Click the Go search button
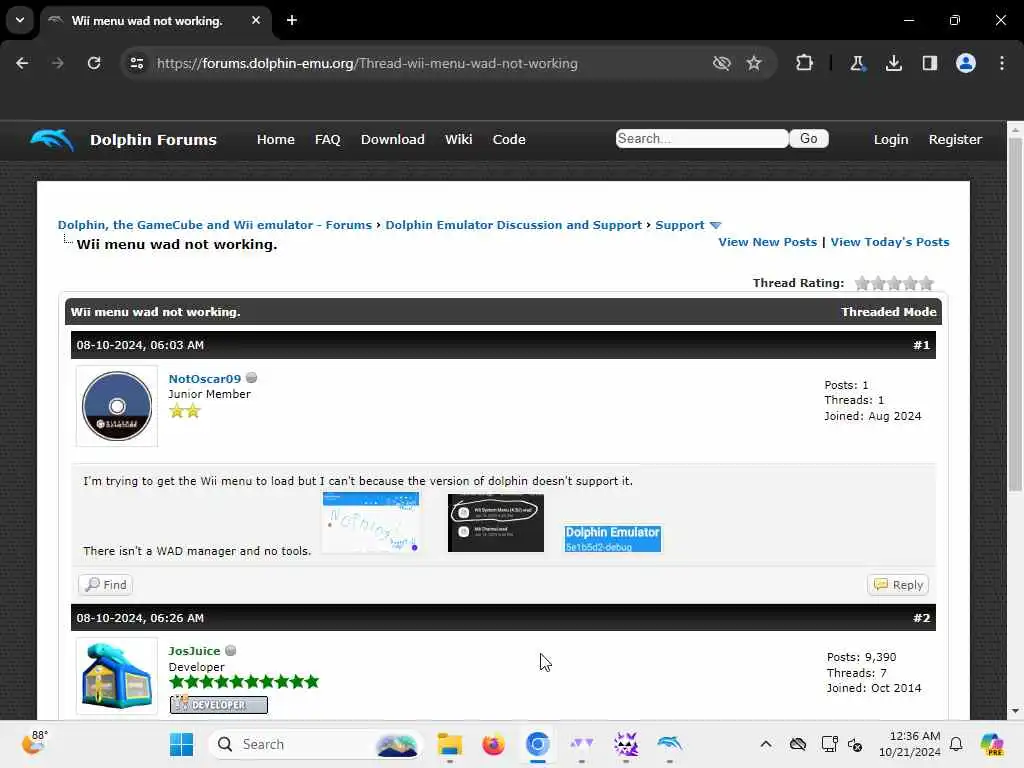1024x768 pixels. (x=808, y=138)
